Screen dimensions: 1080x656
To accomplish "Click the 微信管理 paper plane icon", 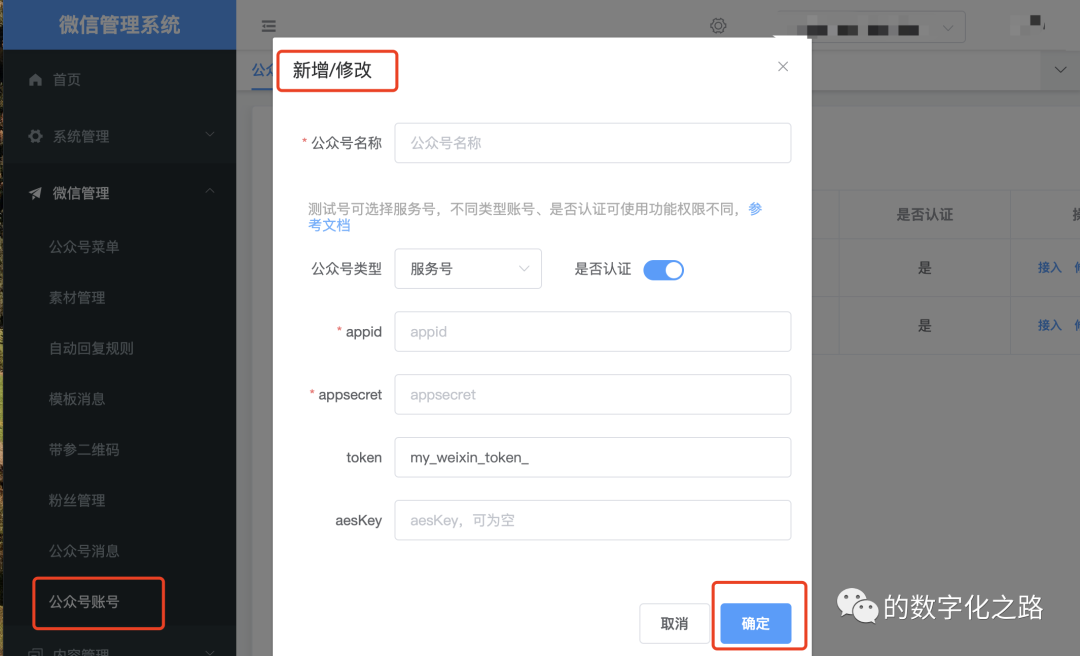I will (x=35, y=193).
